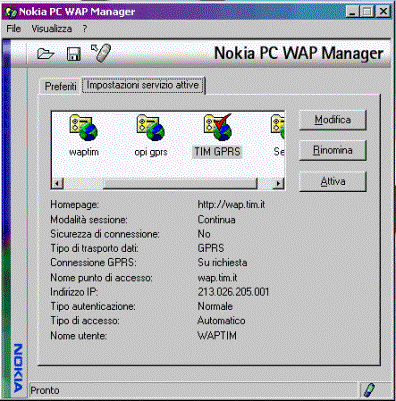This screenshot has width=396, height=401.
Task: Click the homepage value http://wap.tim.it
Action: 231,204
